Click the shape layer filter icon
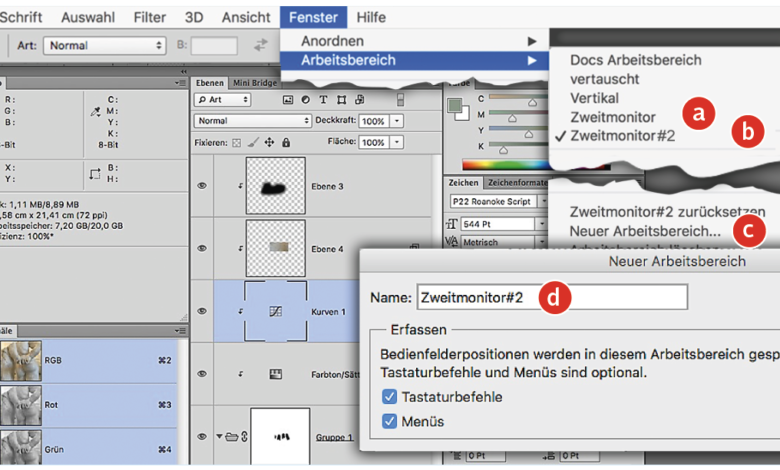The width and height of the screenshot is (780, 470). click(x=340, y=100)
